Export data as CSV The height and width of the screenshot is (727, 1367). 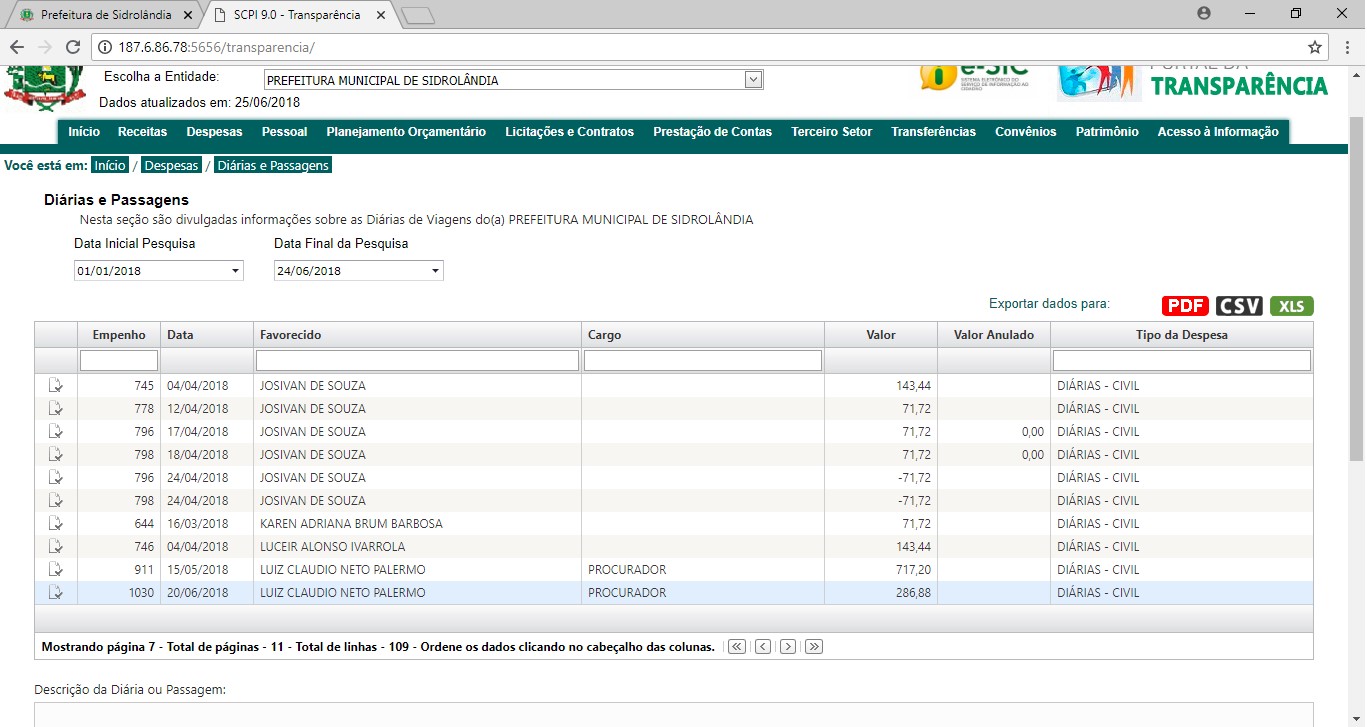click(1240, 306)
